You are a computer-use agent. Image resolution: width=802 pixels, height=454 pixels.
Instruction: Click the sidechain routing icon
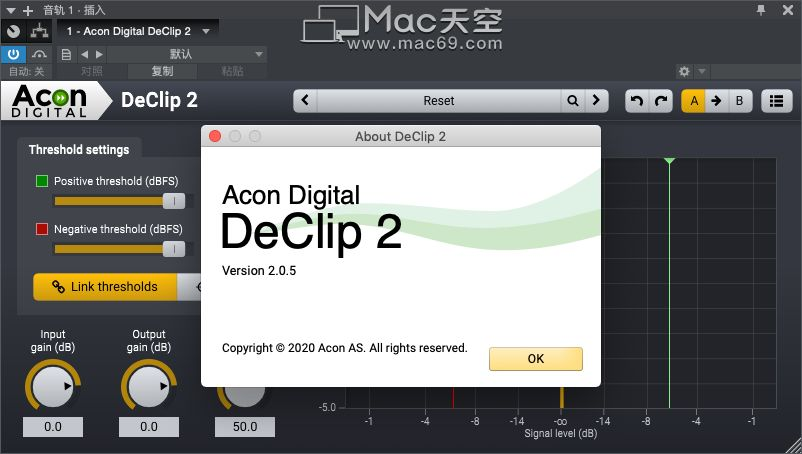pyautogui.click(x=39, y=32)
